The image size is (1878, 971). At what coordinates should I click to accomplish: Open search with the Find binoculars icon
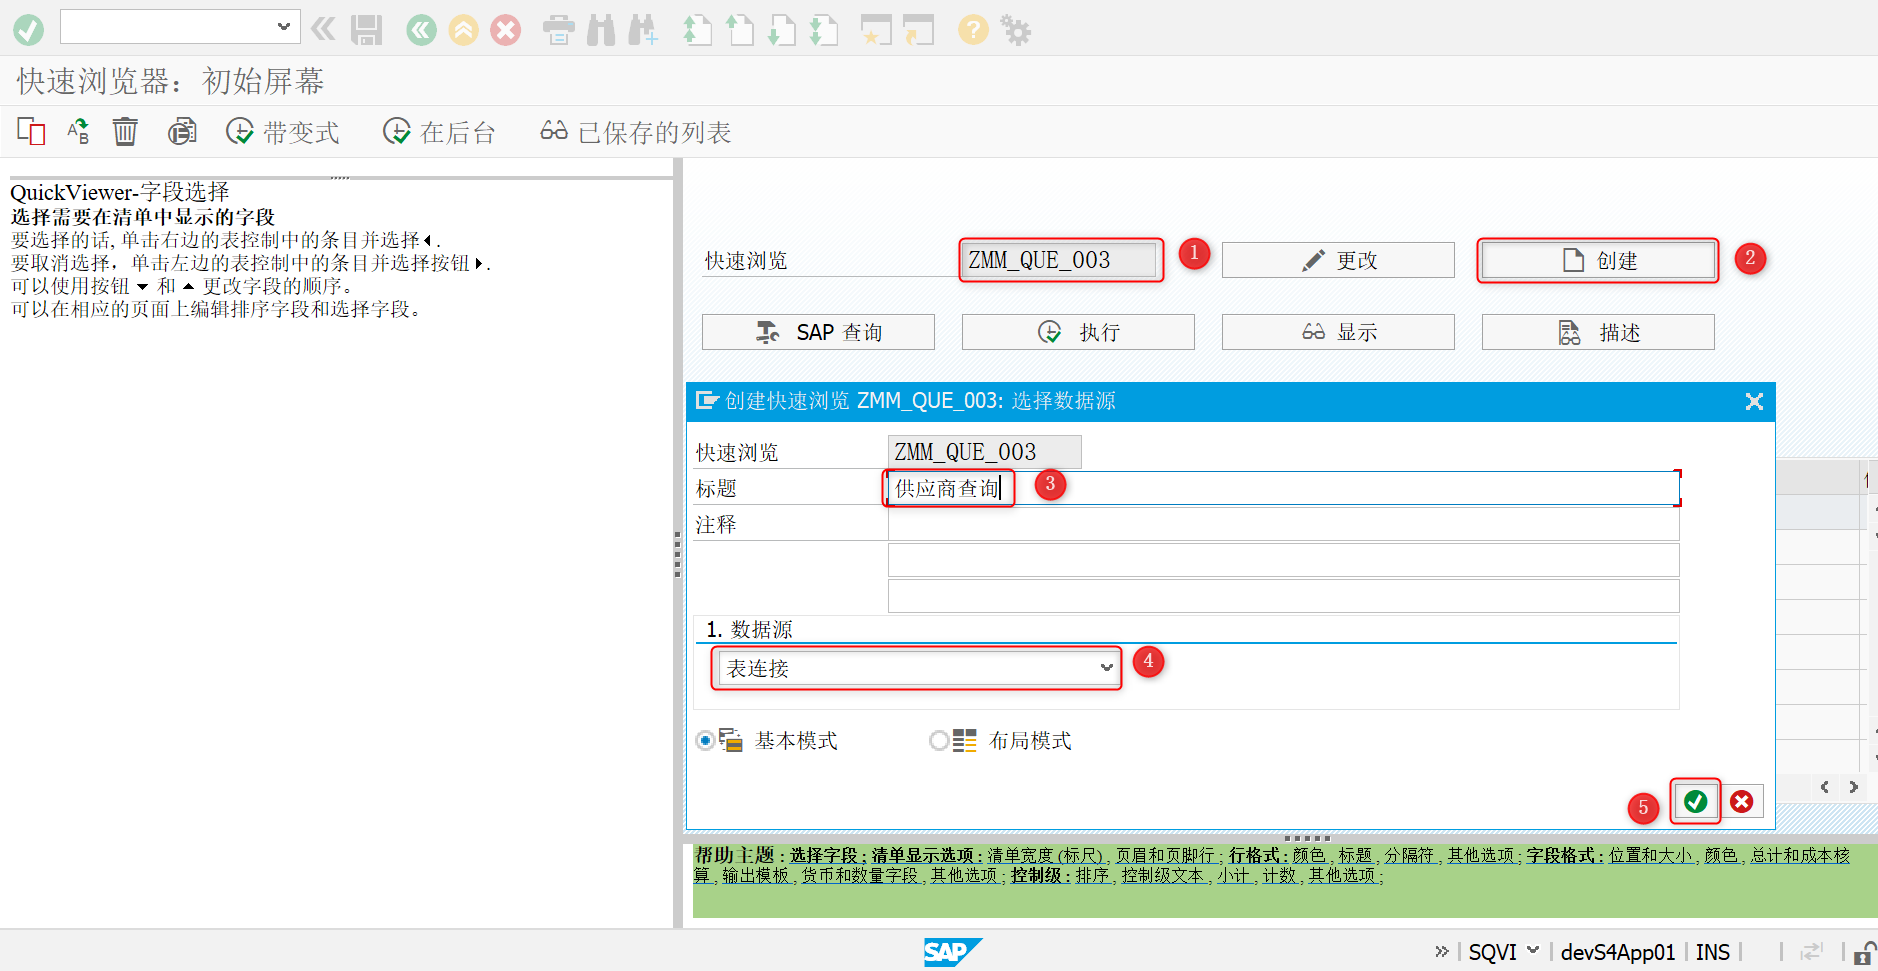pyautogui.click(x=601, y=29)
